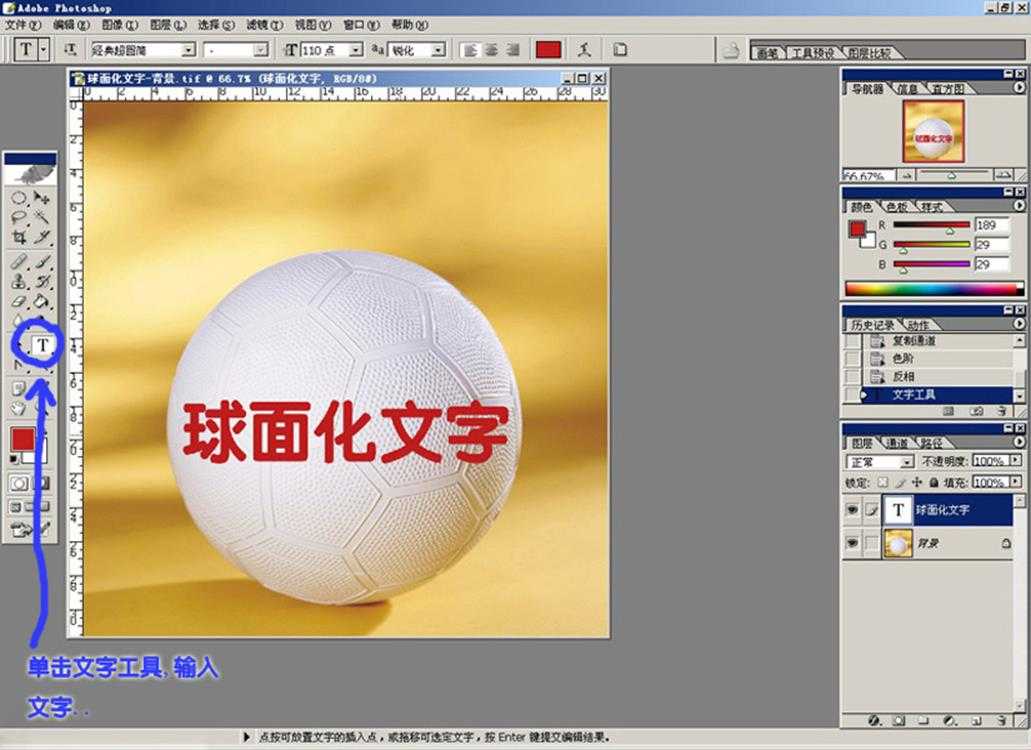Switch to the 色板 tab
Image resolution: width=1031 pixels, height=750 pixels.
click(897, 206)
